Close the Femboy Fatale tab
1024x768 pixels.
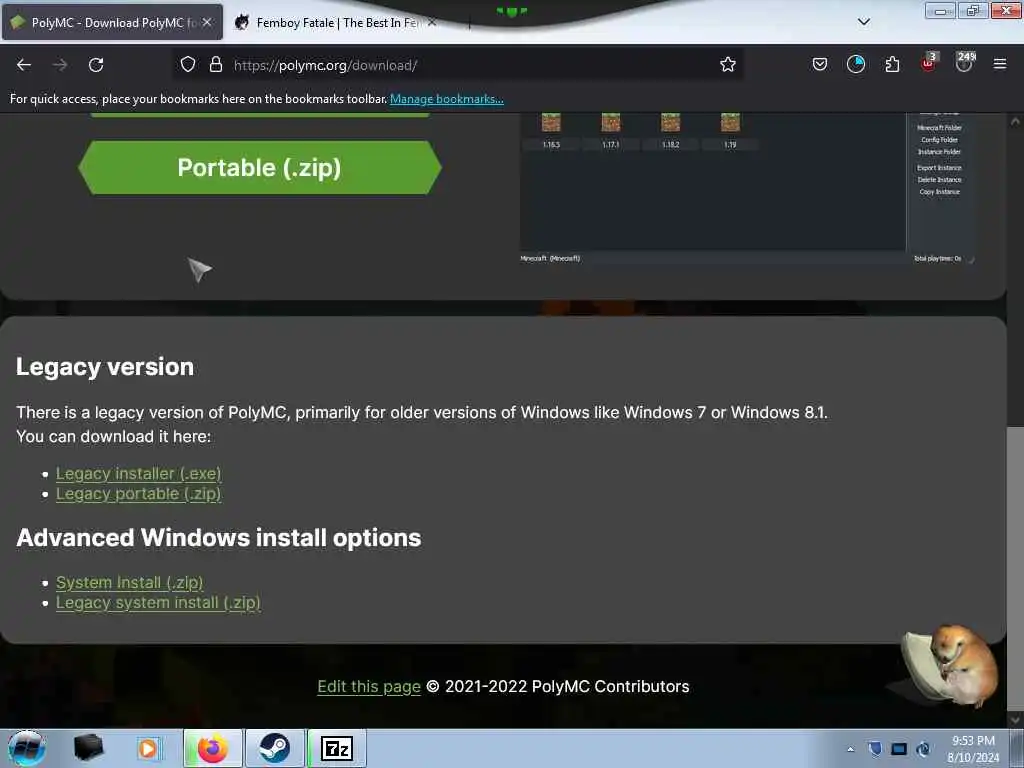pyautogui.click(x=432, y=23)
